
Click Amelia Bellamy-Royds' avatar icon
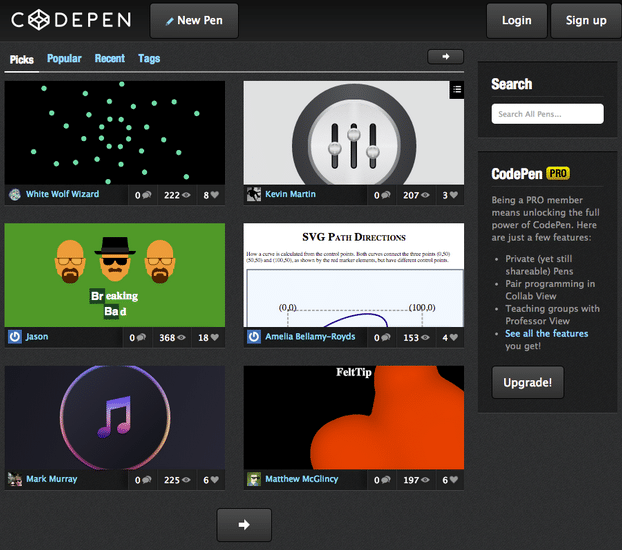pos(254,337)
